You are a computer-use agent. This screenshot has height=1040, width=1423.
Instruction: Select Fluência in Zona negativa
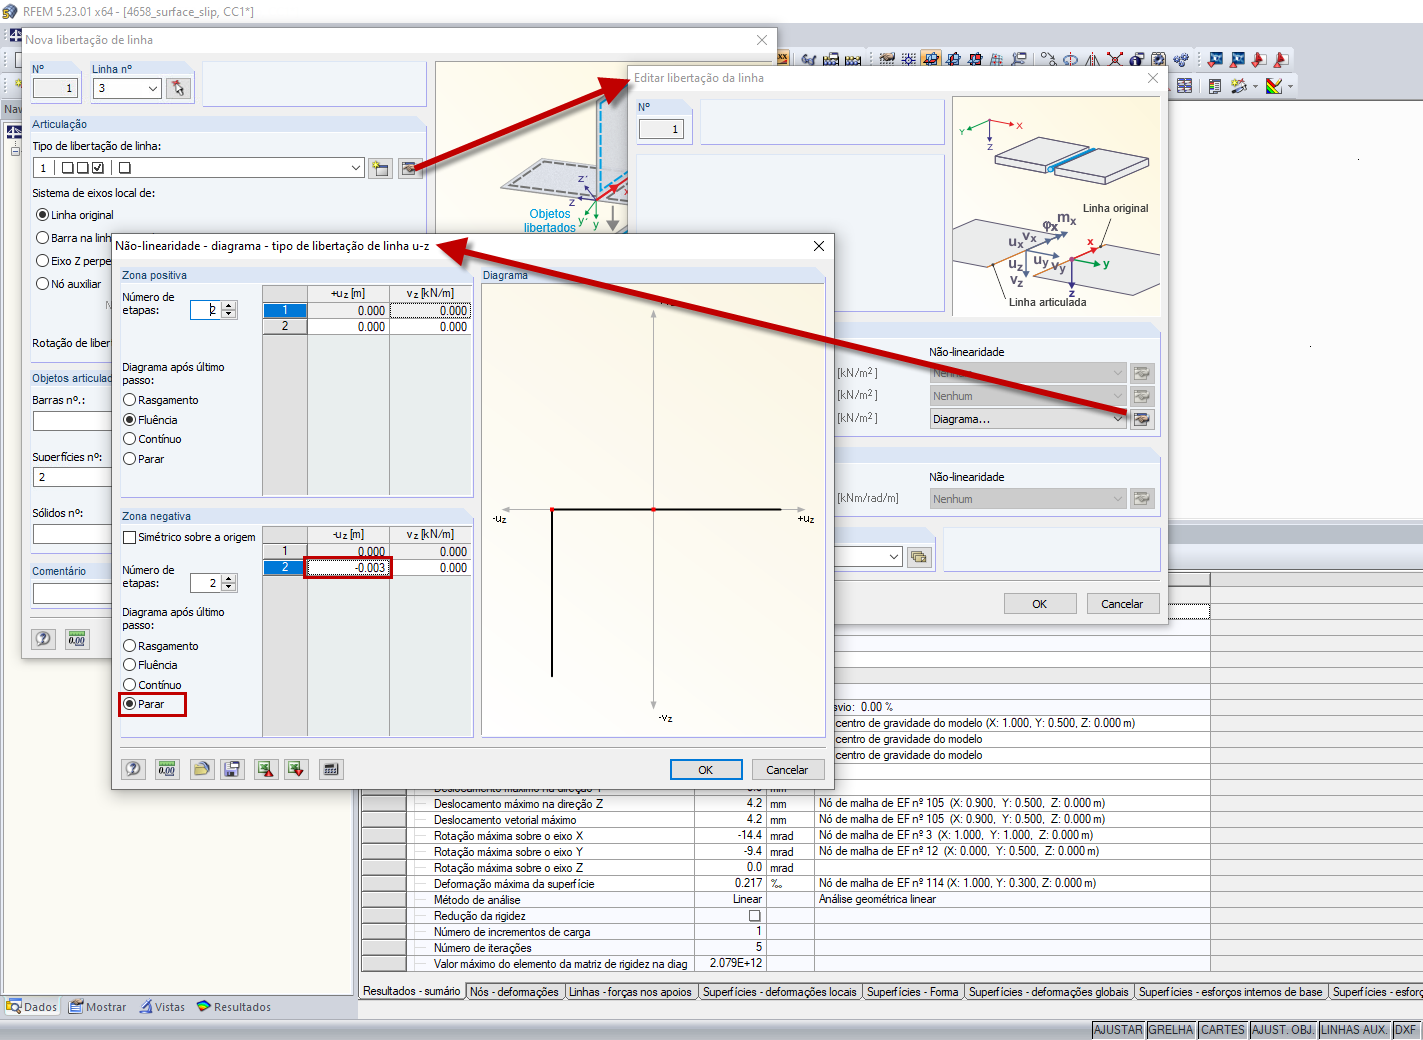[150, 665]
